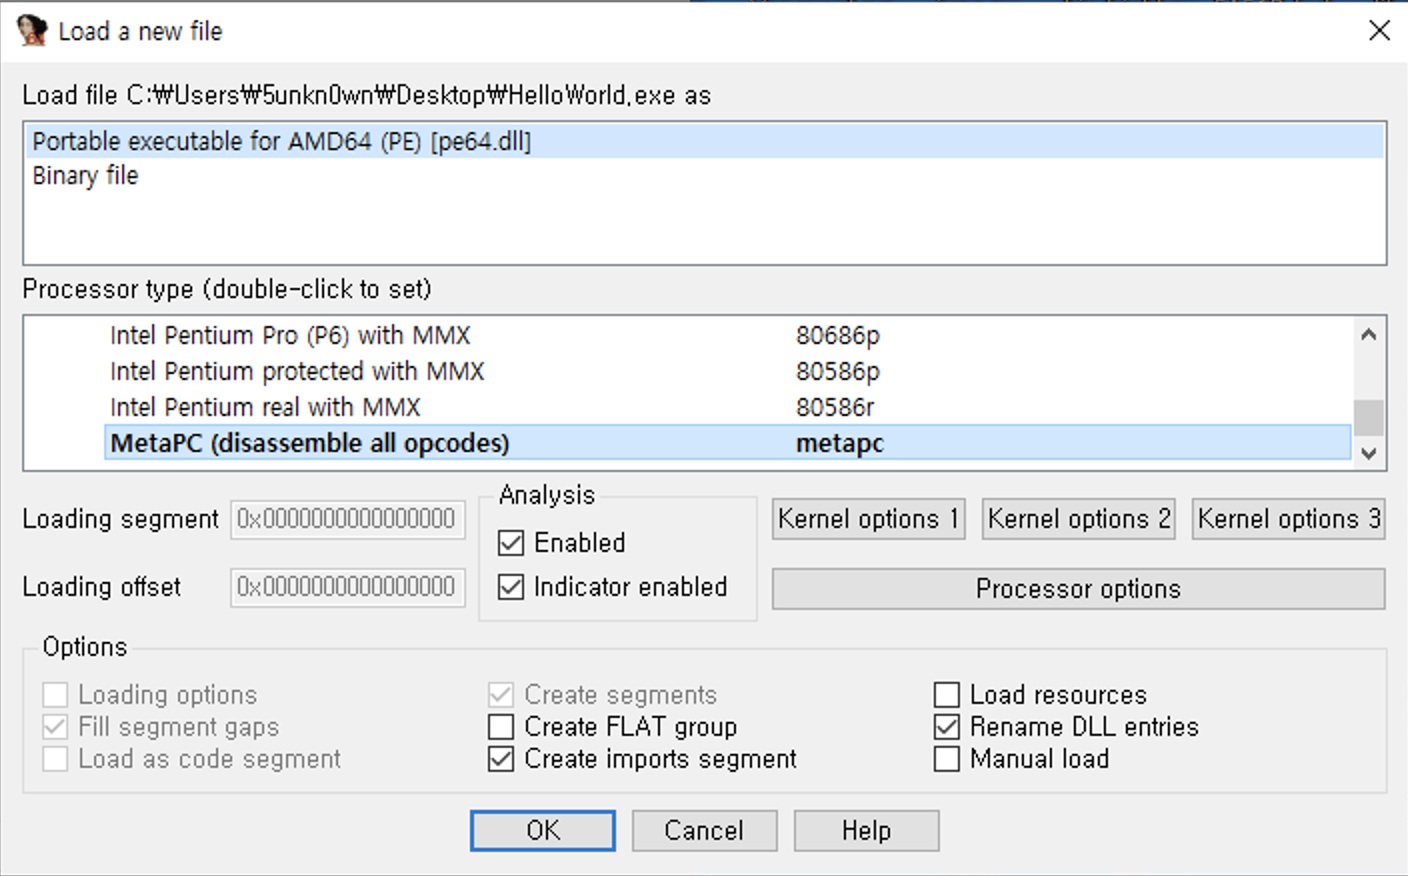The width and height of the screenshot is (1408, 876).
Task: Click the Loading offset input field
Action: (348, 588)
